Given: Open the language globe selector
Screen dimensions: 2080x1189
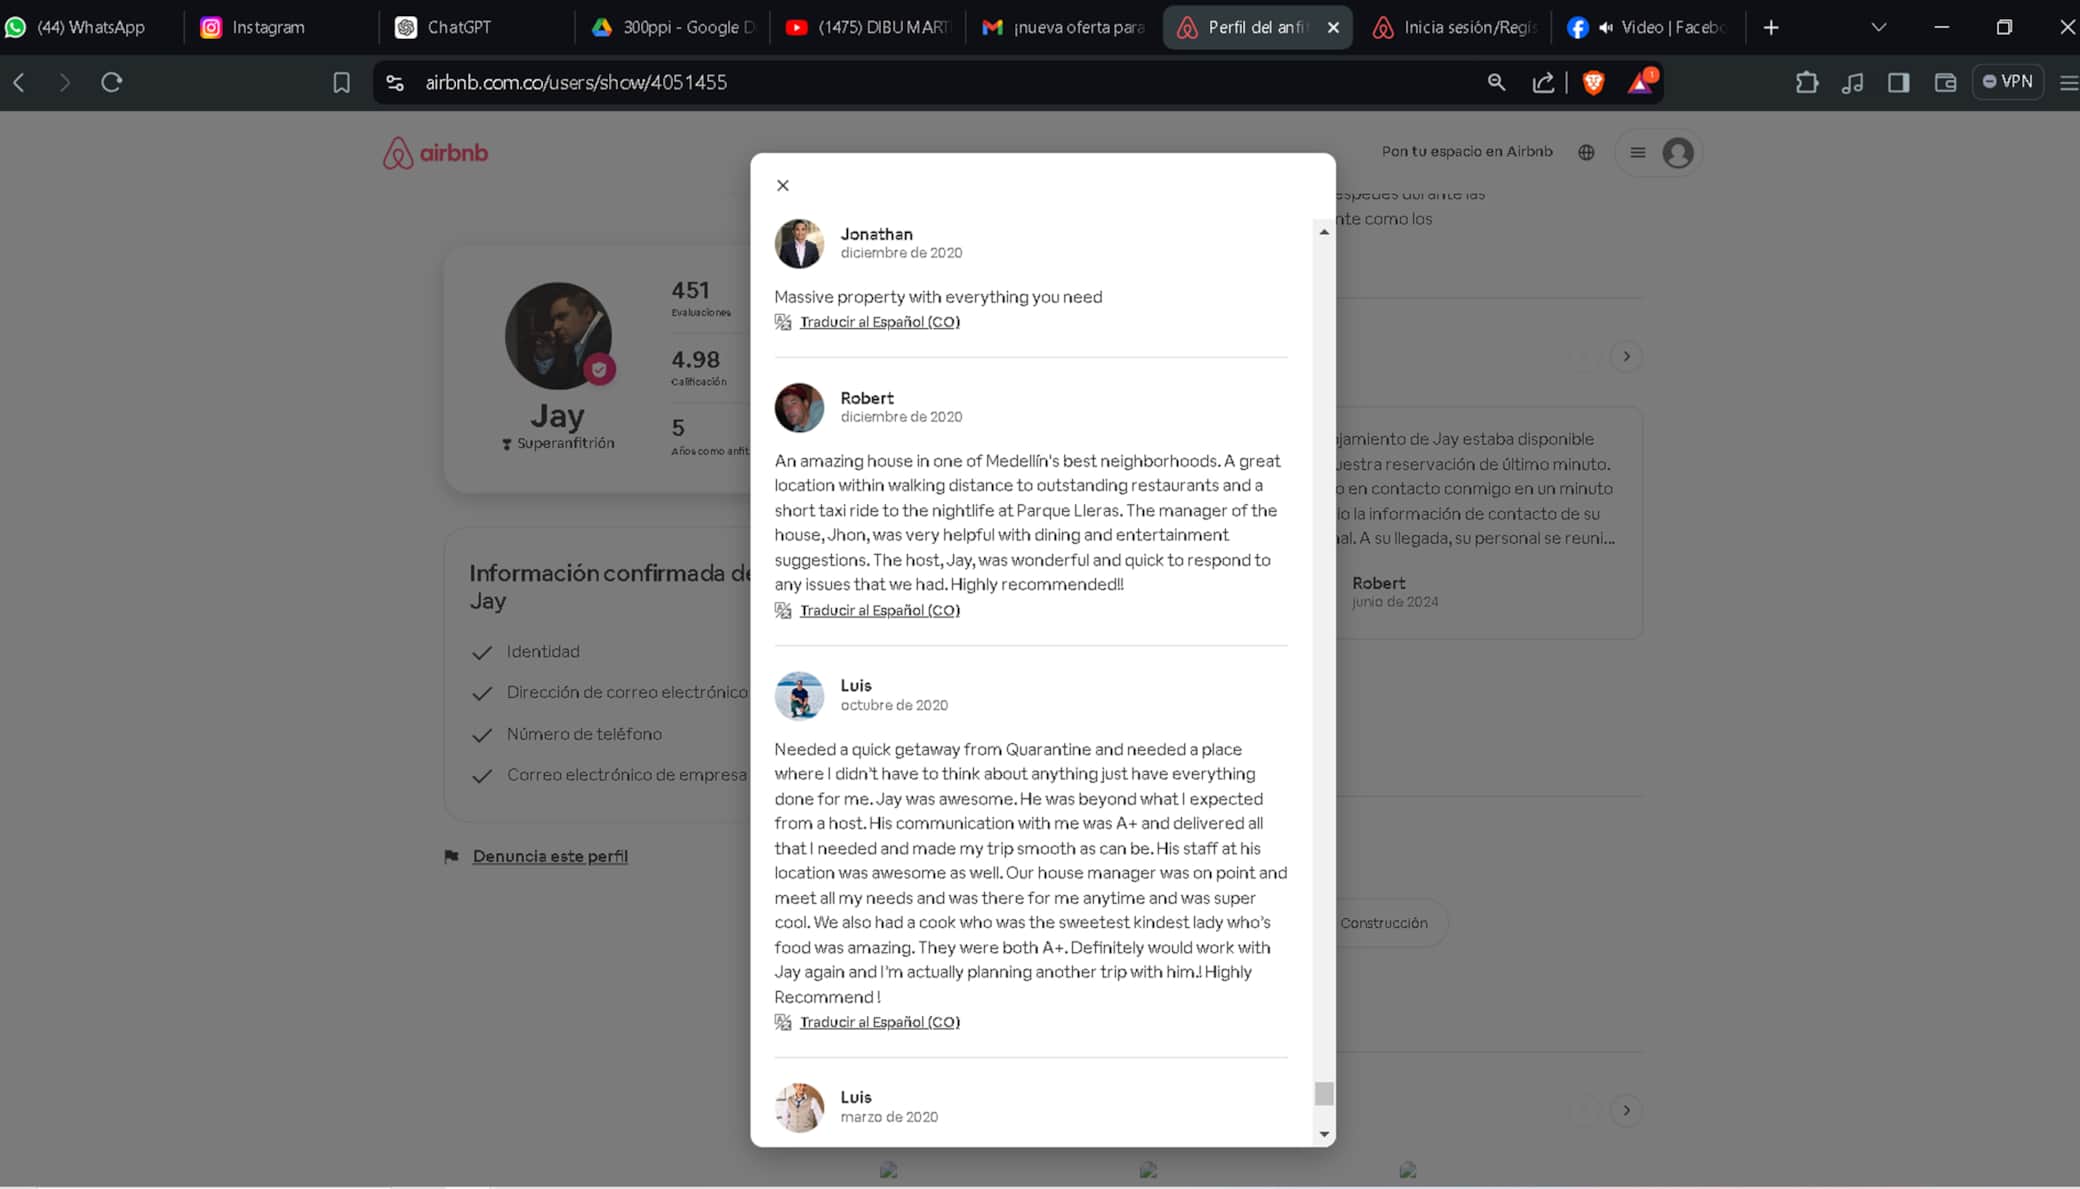Looking at the screenshot, I should tap(1586, 153).
